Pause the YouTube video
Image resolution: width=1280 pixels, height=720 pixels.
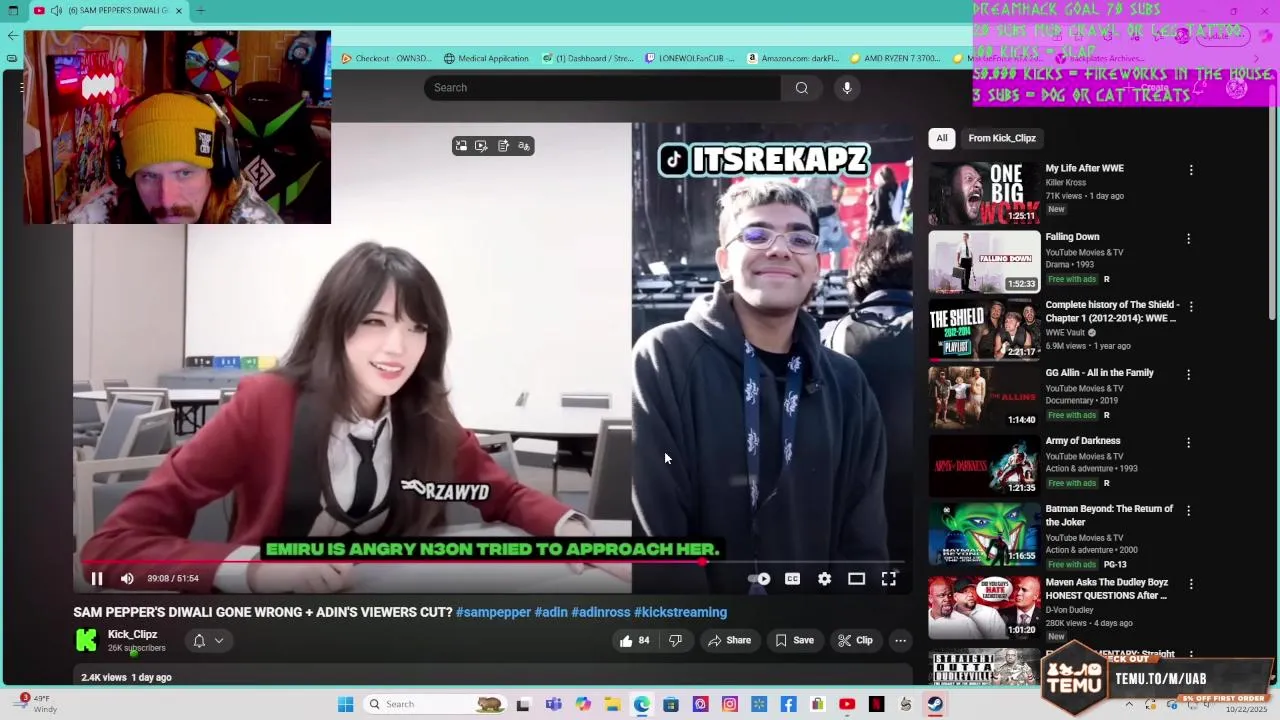(x=97, y=578)
